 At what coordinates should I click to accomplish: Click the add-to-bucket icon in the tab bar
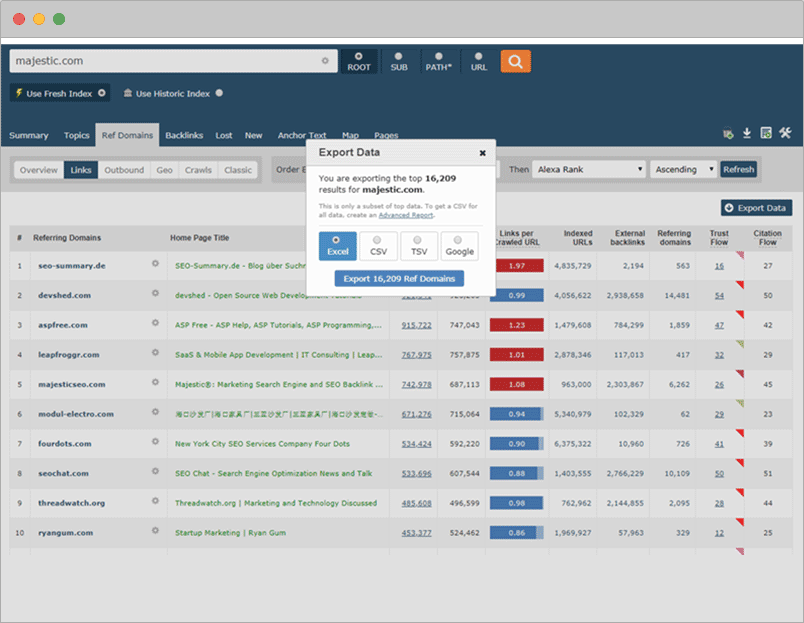pos(728,133)
